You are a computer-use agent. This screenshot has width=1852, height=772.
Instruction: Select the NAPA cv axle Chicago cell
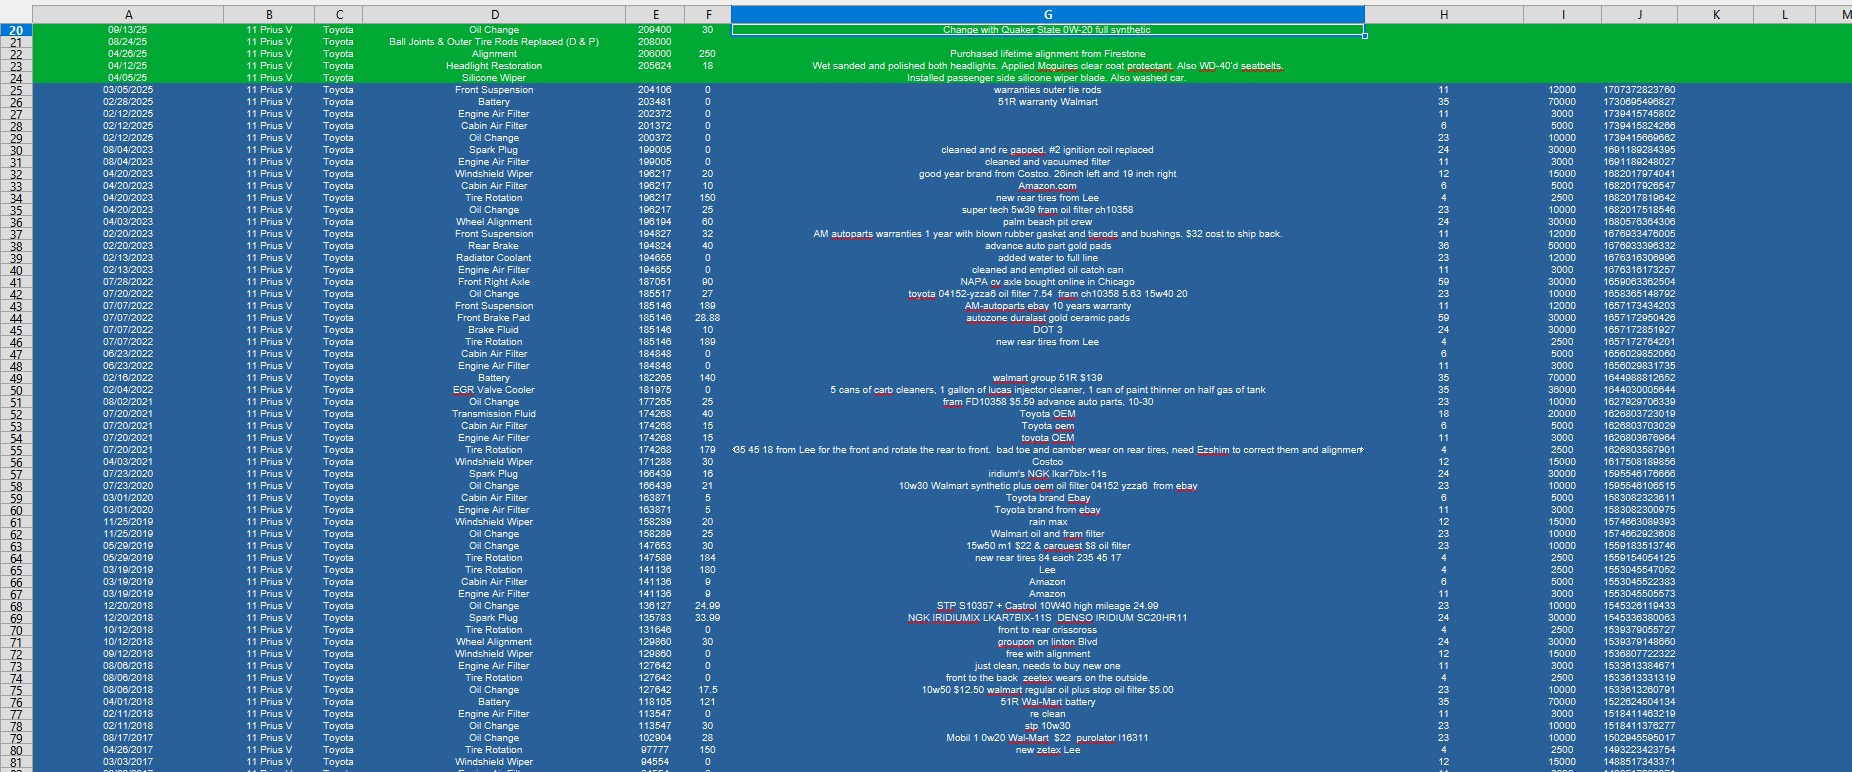click(1048, 282)
